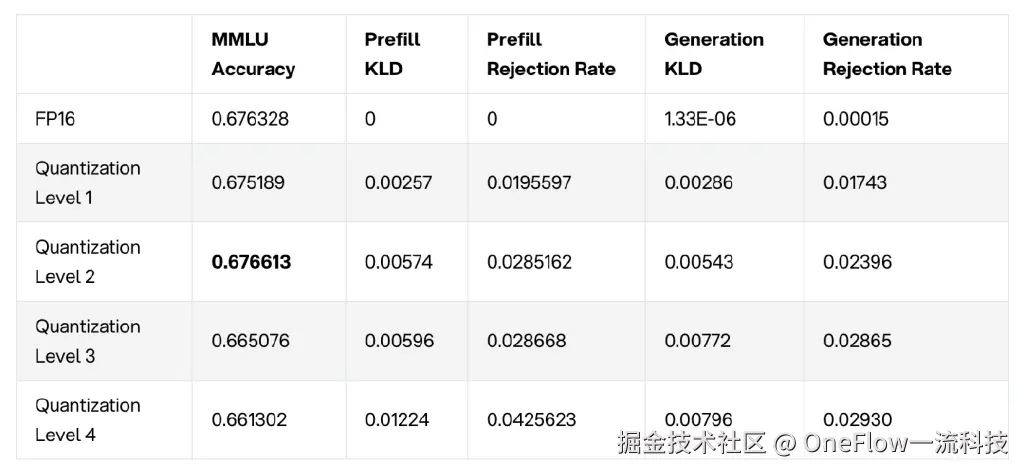This screenshot has width=1024, height=472.
Task: Click the Quantization Level 4 row label
Action: click(x=88, y=419)
